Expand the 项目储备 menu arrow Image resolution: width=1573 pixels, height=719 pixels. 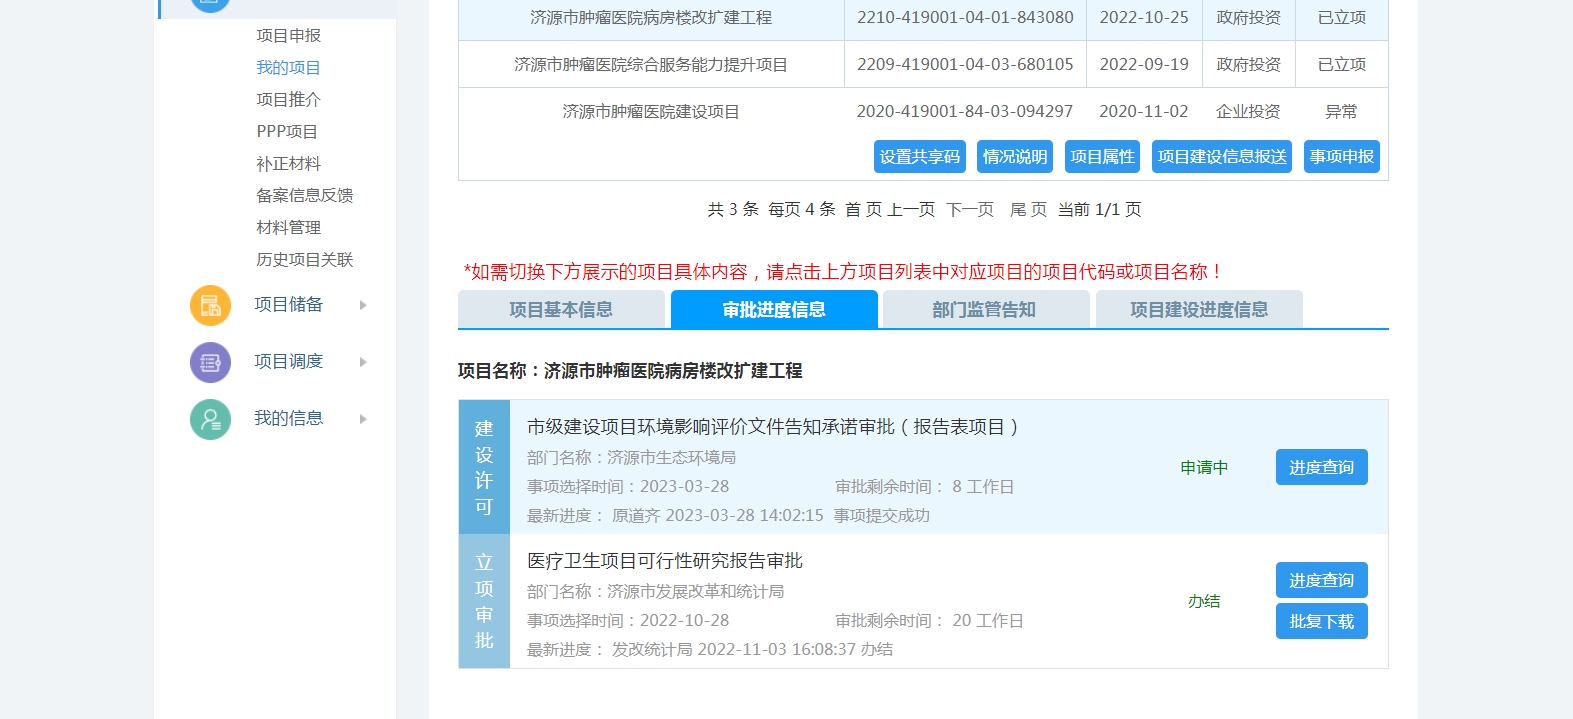pyautogui.click(x=363, y=305)
